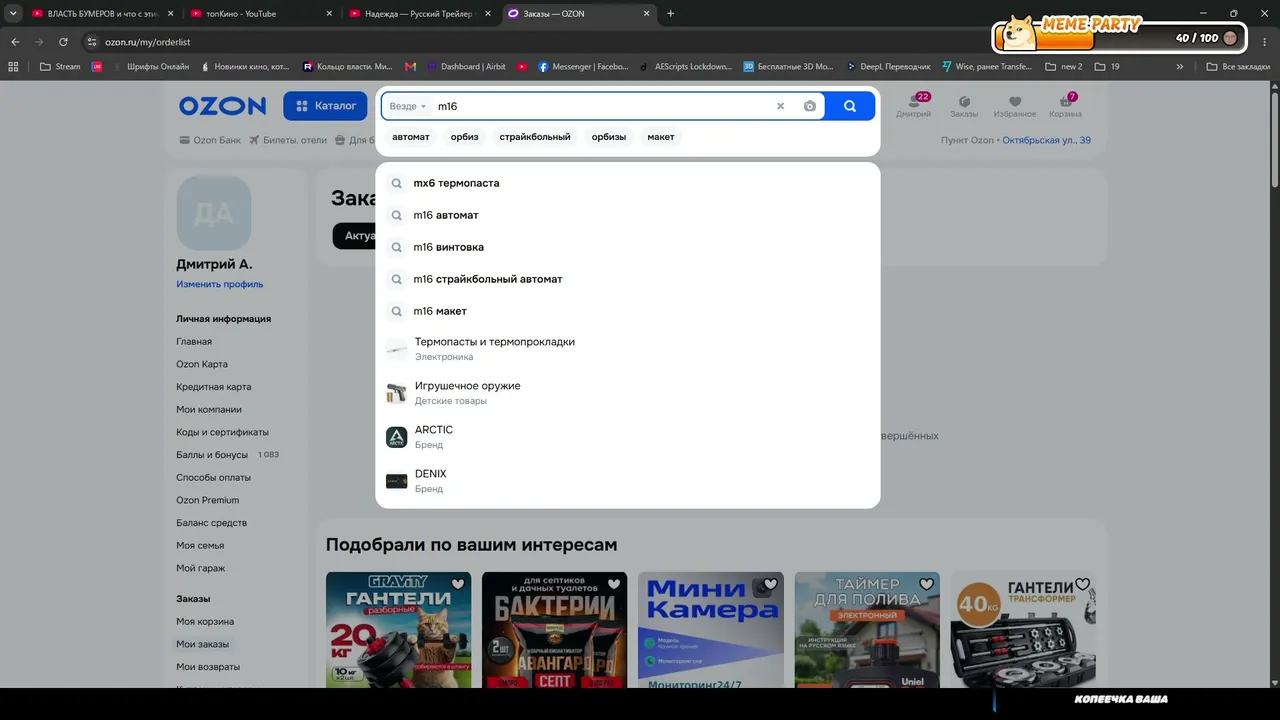Open Баллы и бонусы in the sidebar
This screenshot has width=1280, height=720.
[x=214, y=455]
